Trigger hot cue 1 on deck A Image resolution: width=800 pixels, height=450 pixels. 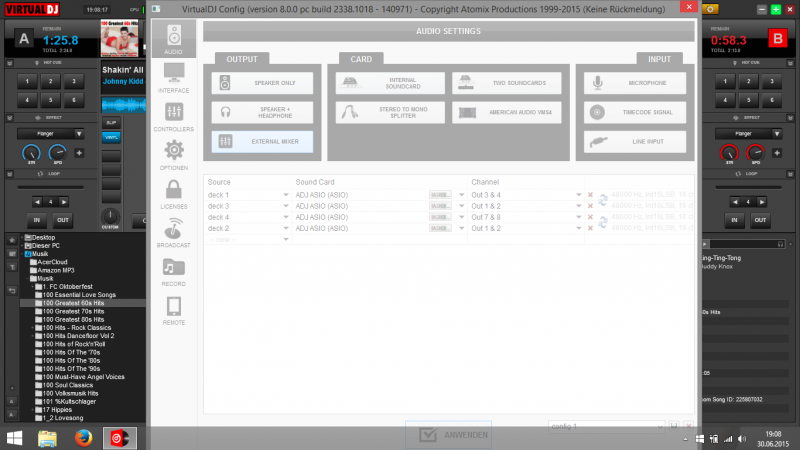coord(27,81)
